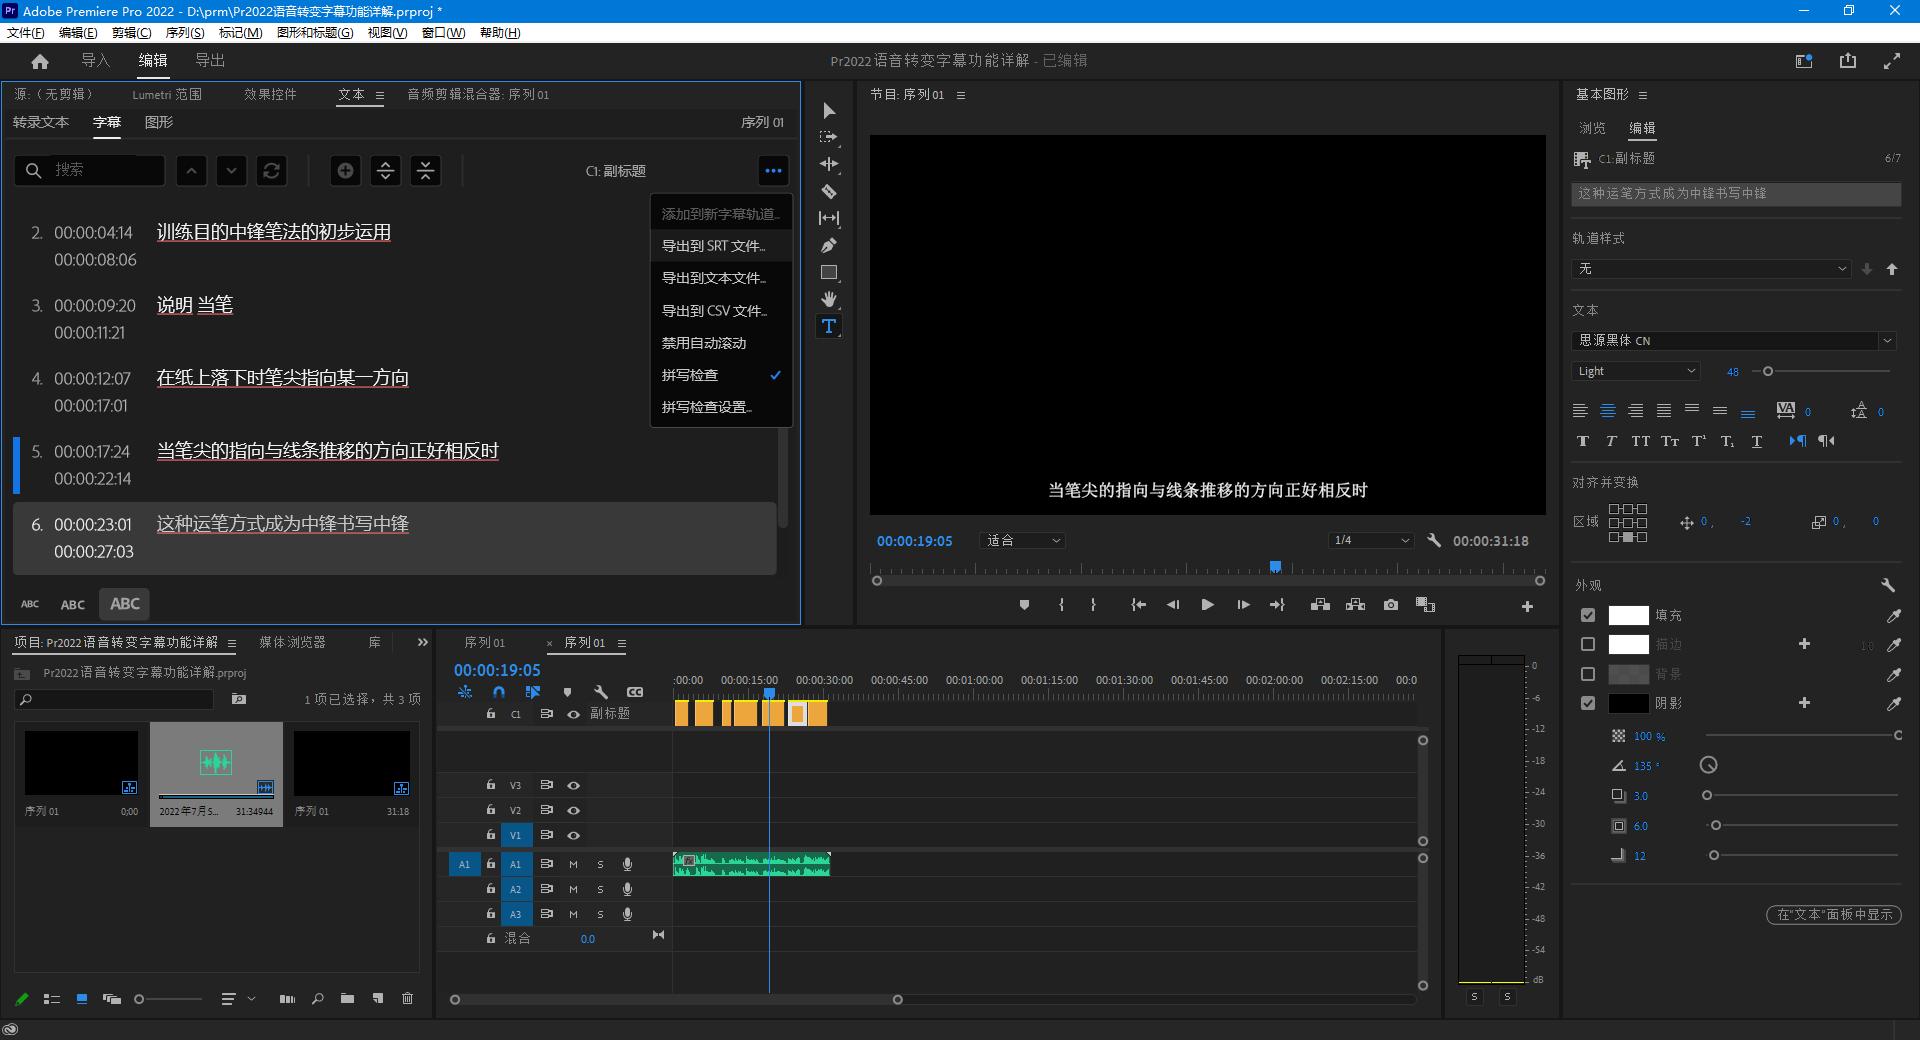Viewport: 1920px width, 1040px height.
Task: Switch to the Transcript (转录文本) tab
Action: click(x=41, y=122)
